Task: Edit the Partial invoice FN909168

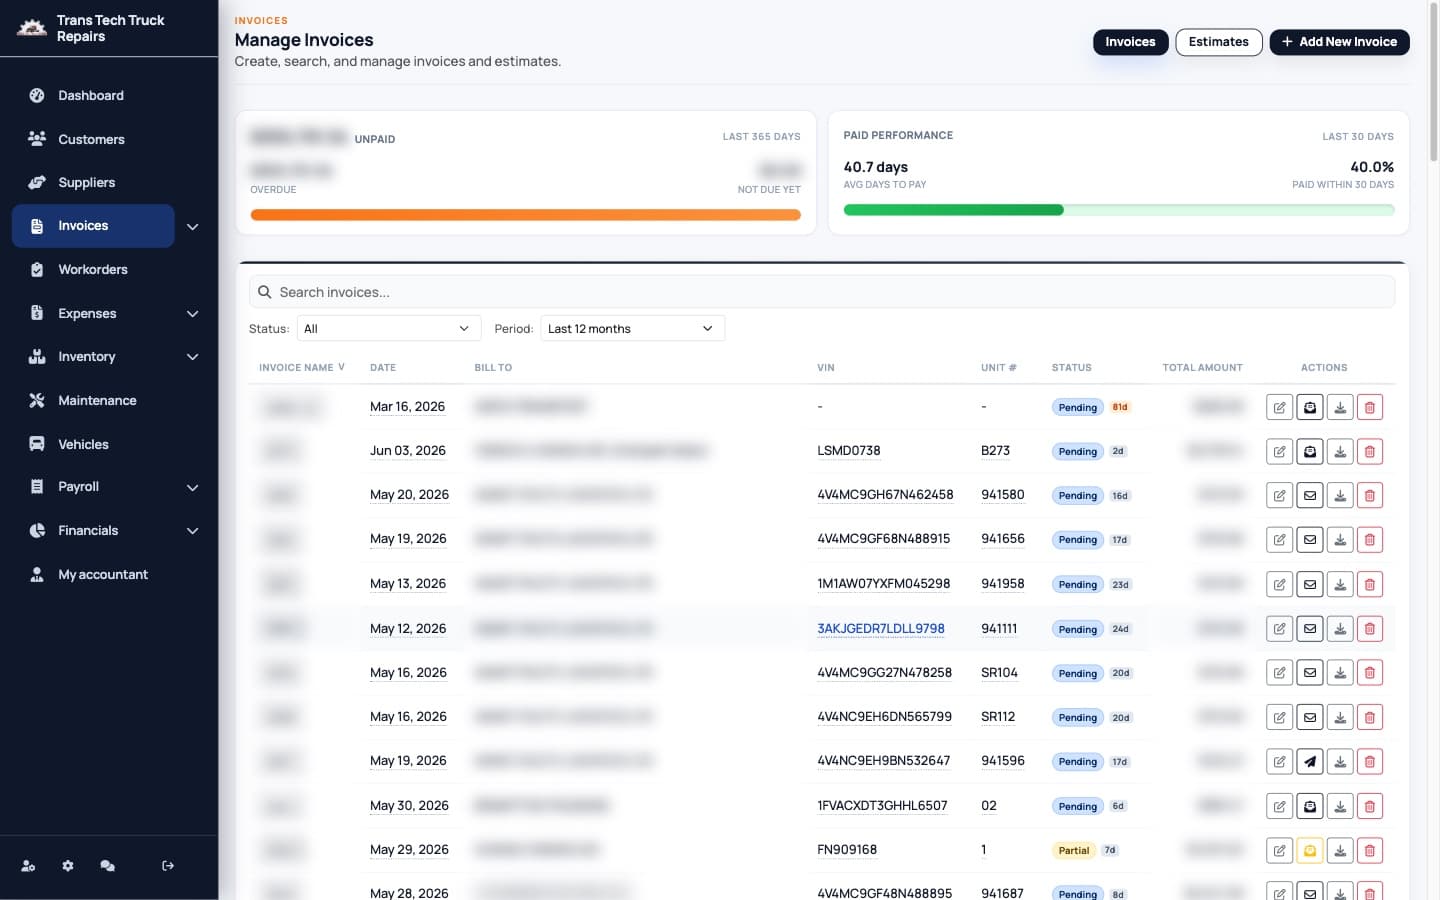Action: click(x=1279, y=851)
